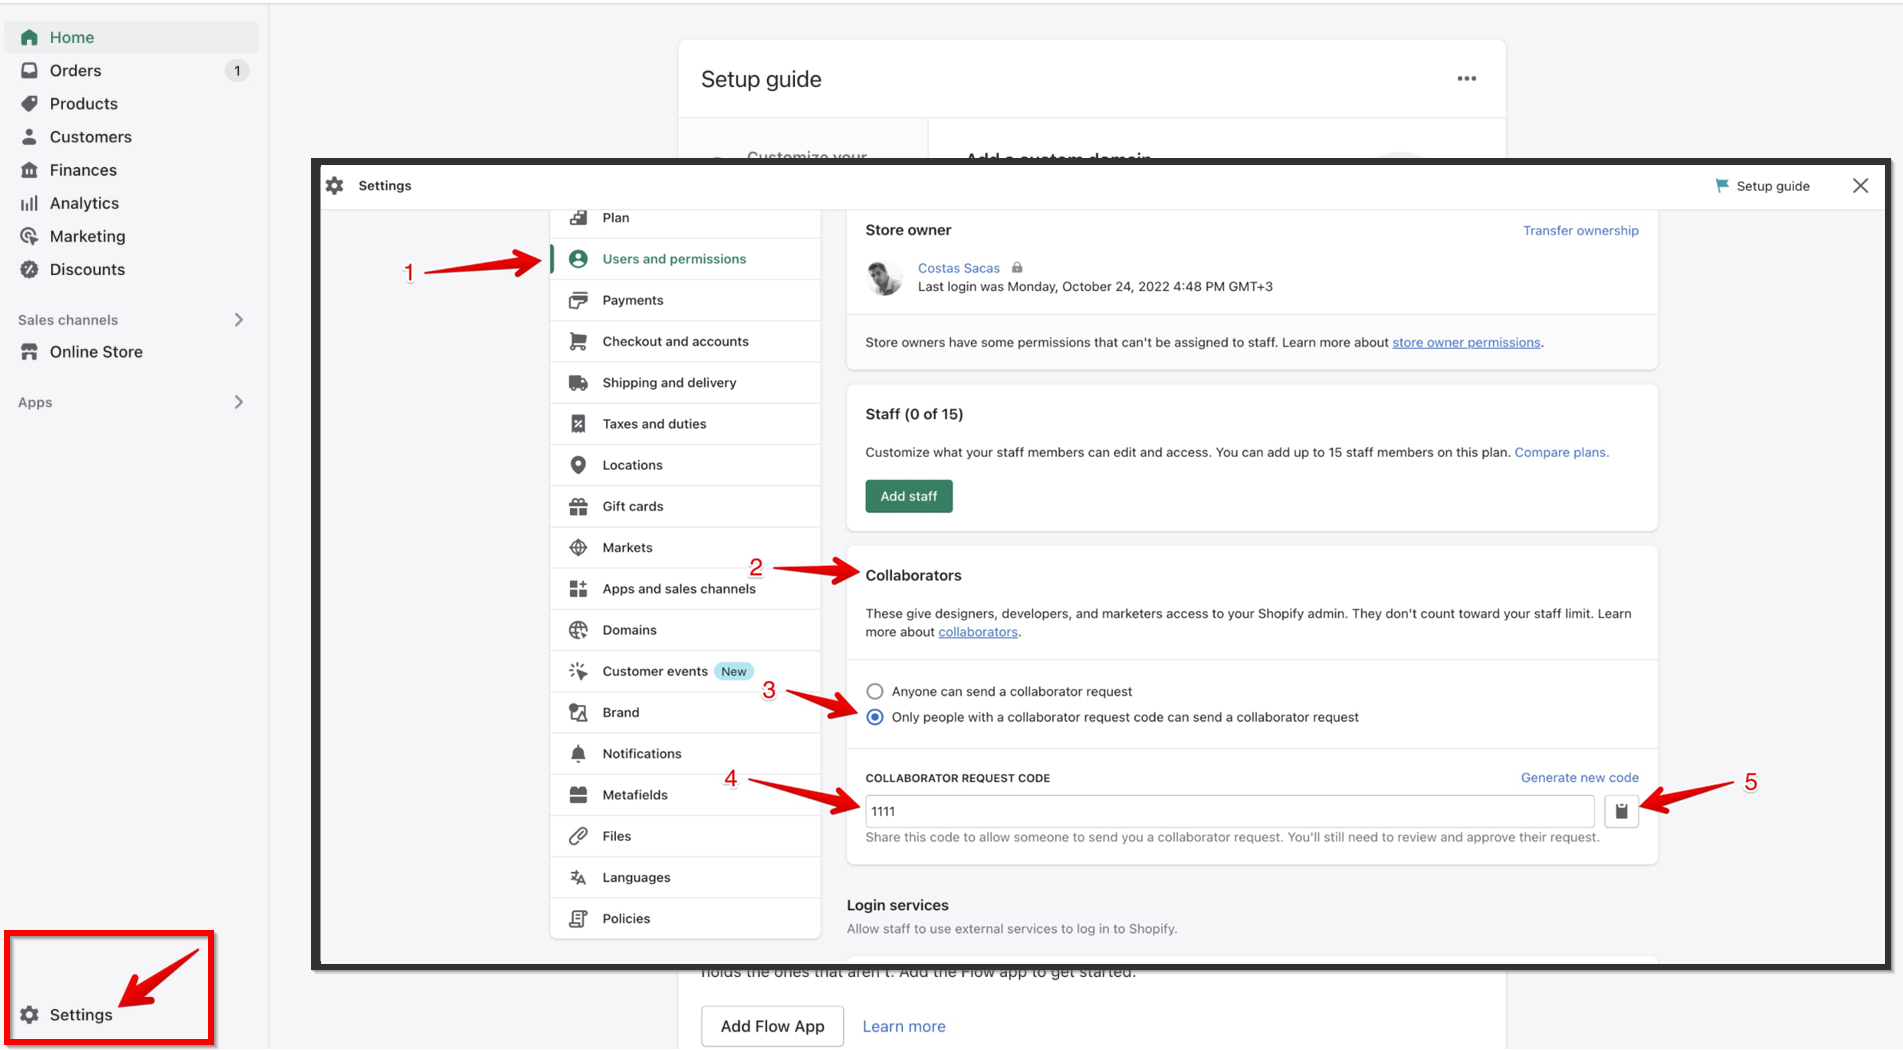Click the Locations pin icon
Image resolution: width=1903 pixels, height=1050 pixels.
tap(578, 465)
